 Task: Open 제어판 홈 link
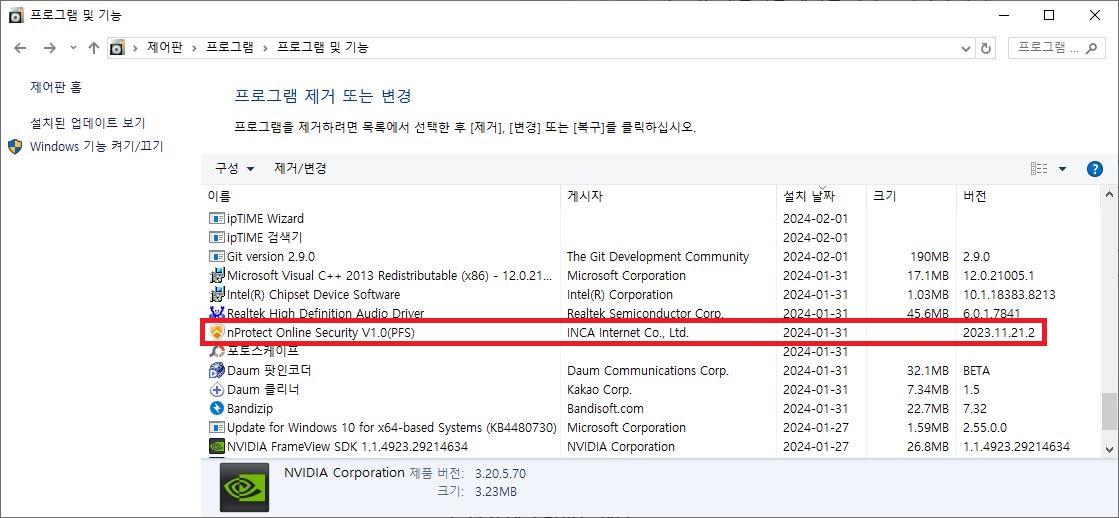click(56, 87)
